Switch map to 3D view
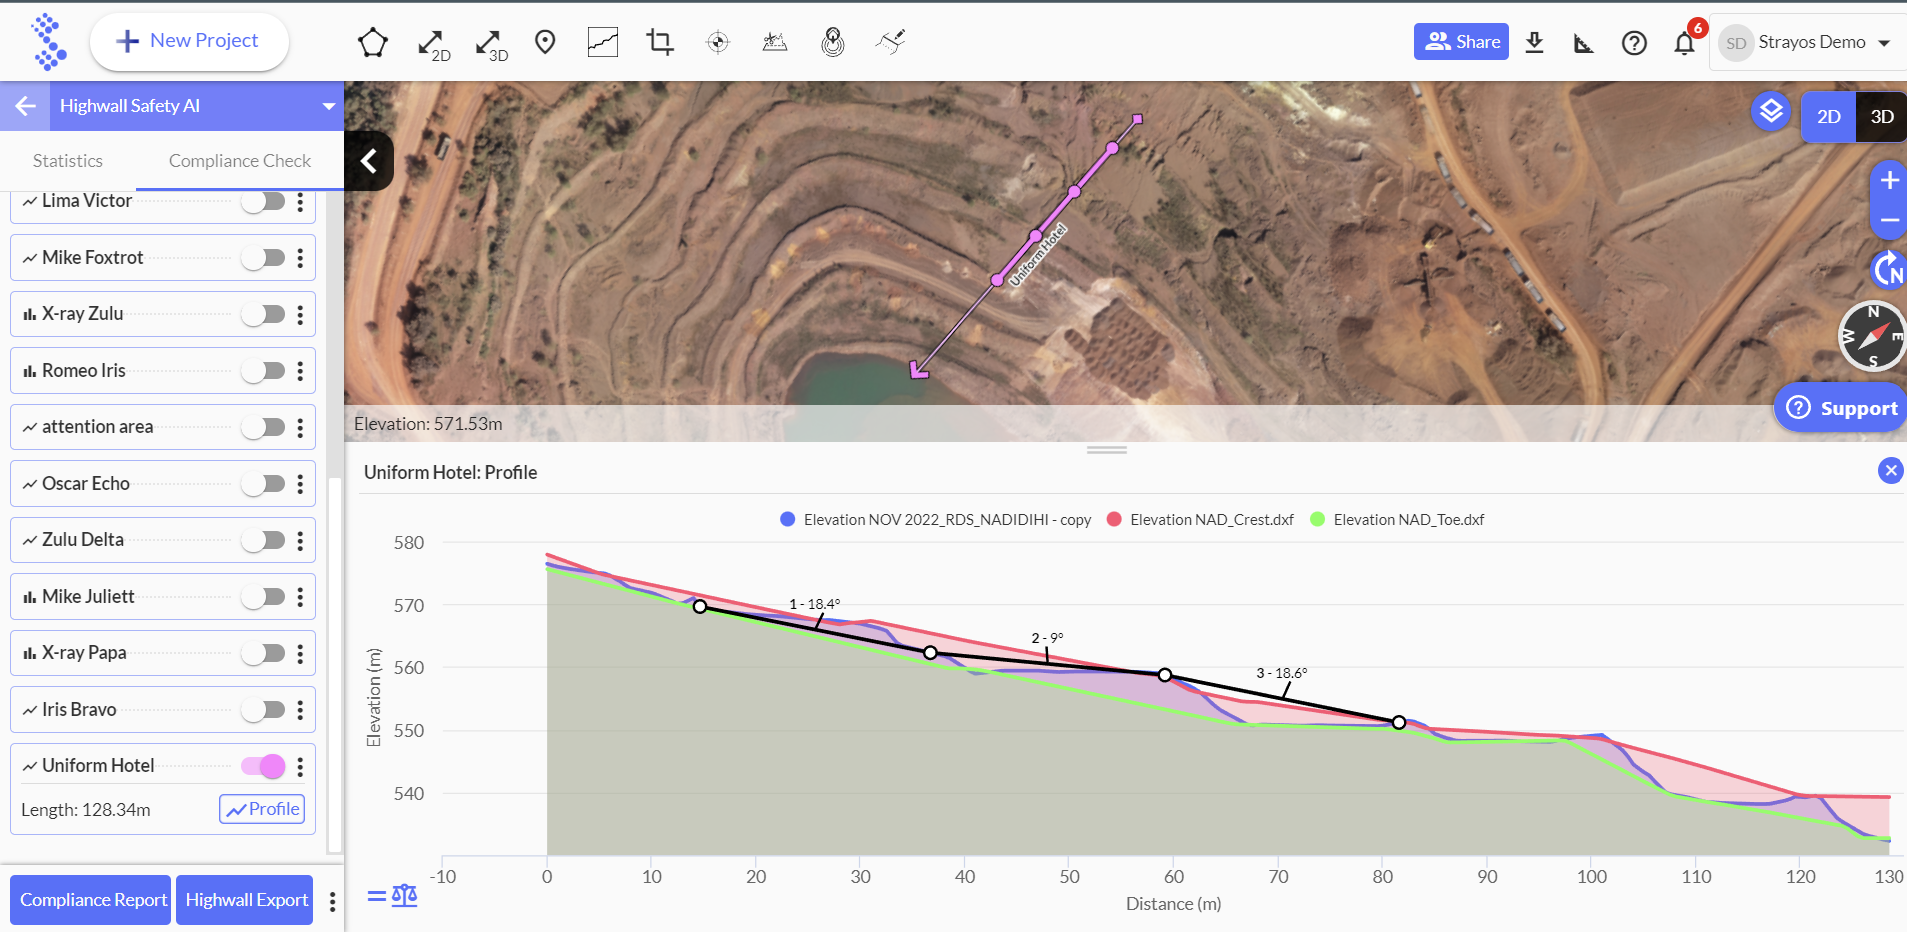The image size is (1907, 932). click(1881, 117)
